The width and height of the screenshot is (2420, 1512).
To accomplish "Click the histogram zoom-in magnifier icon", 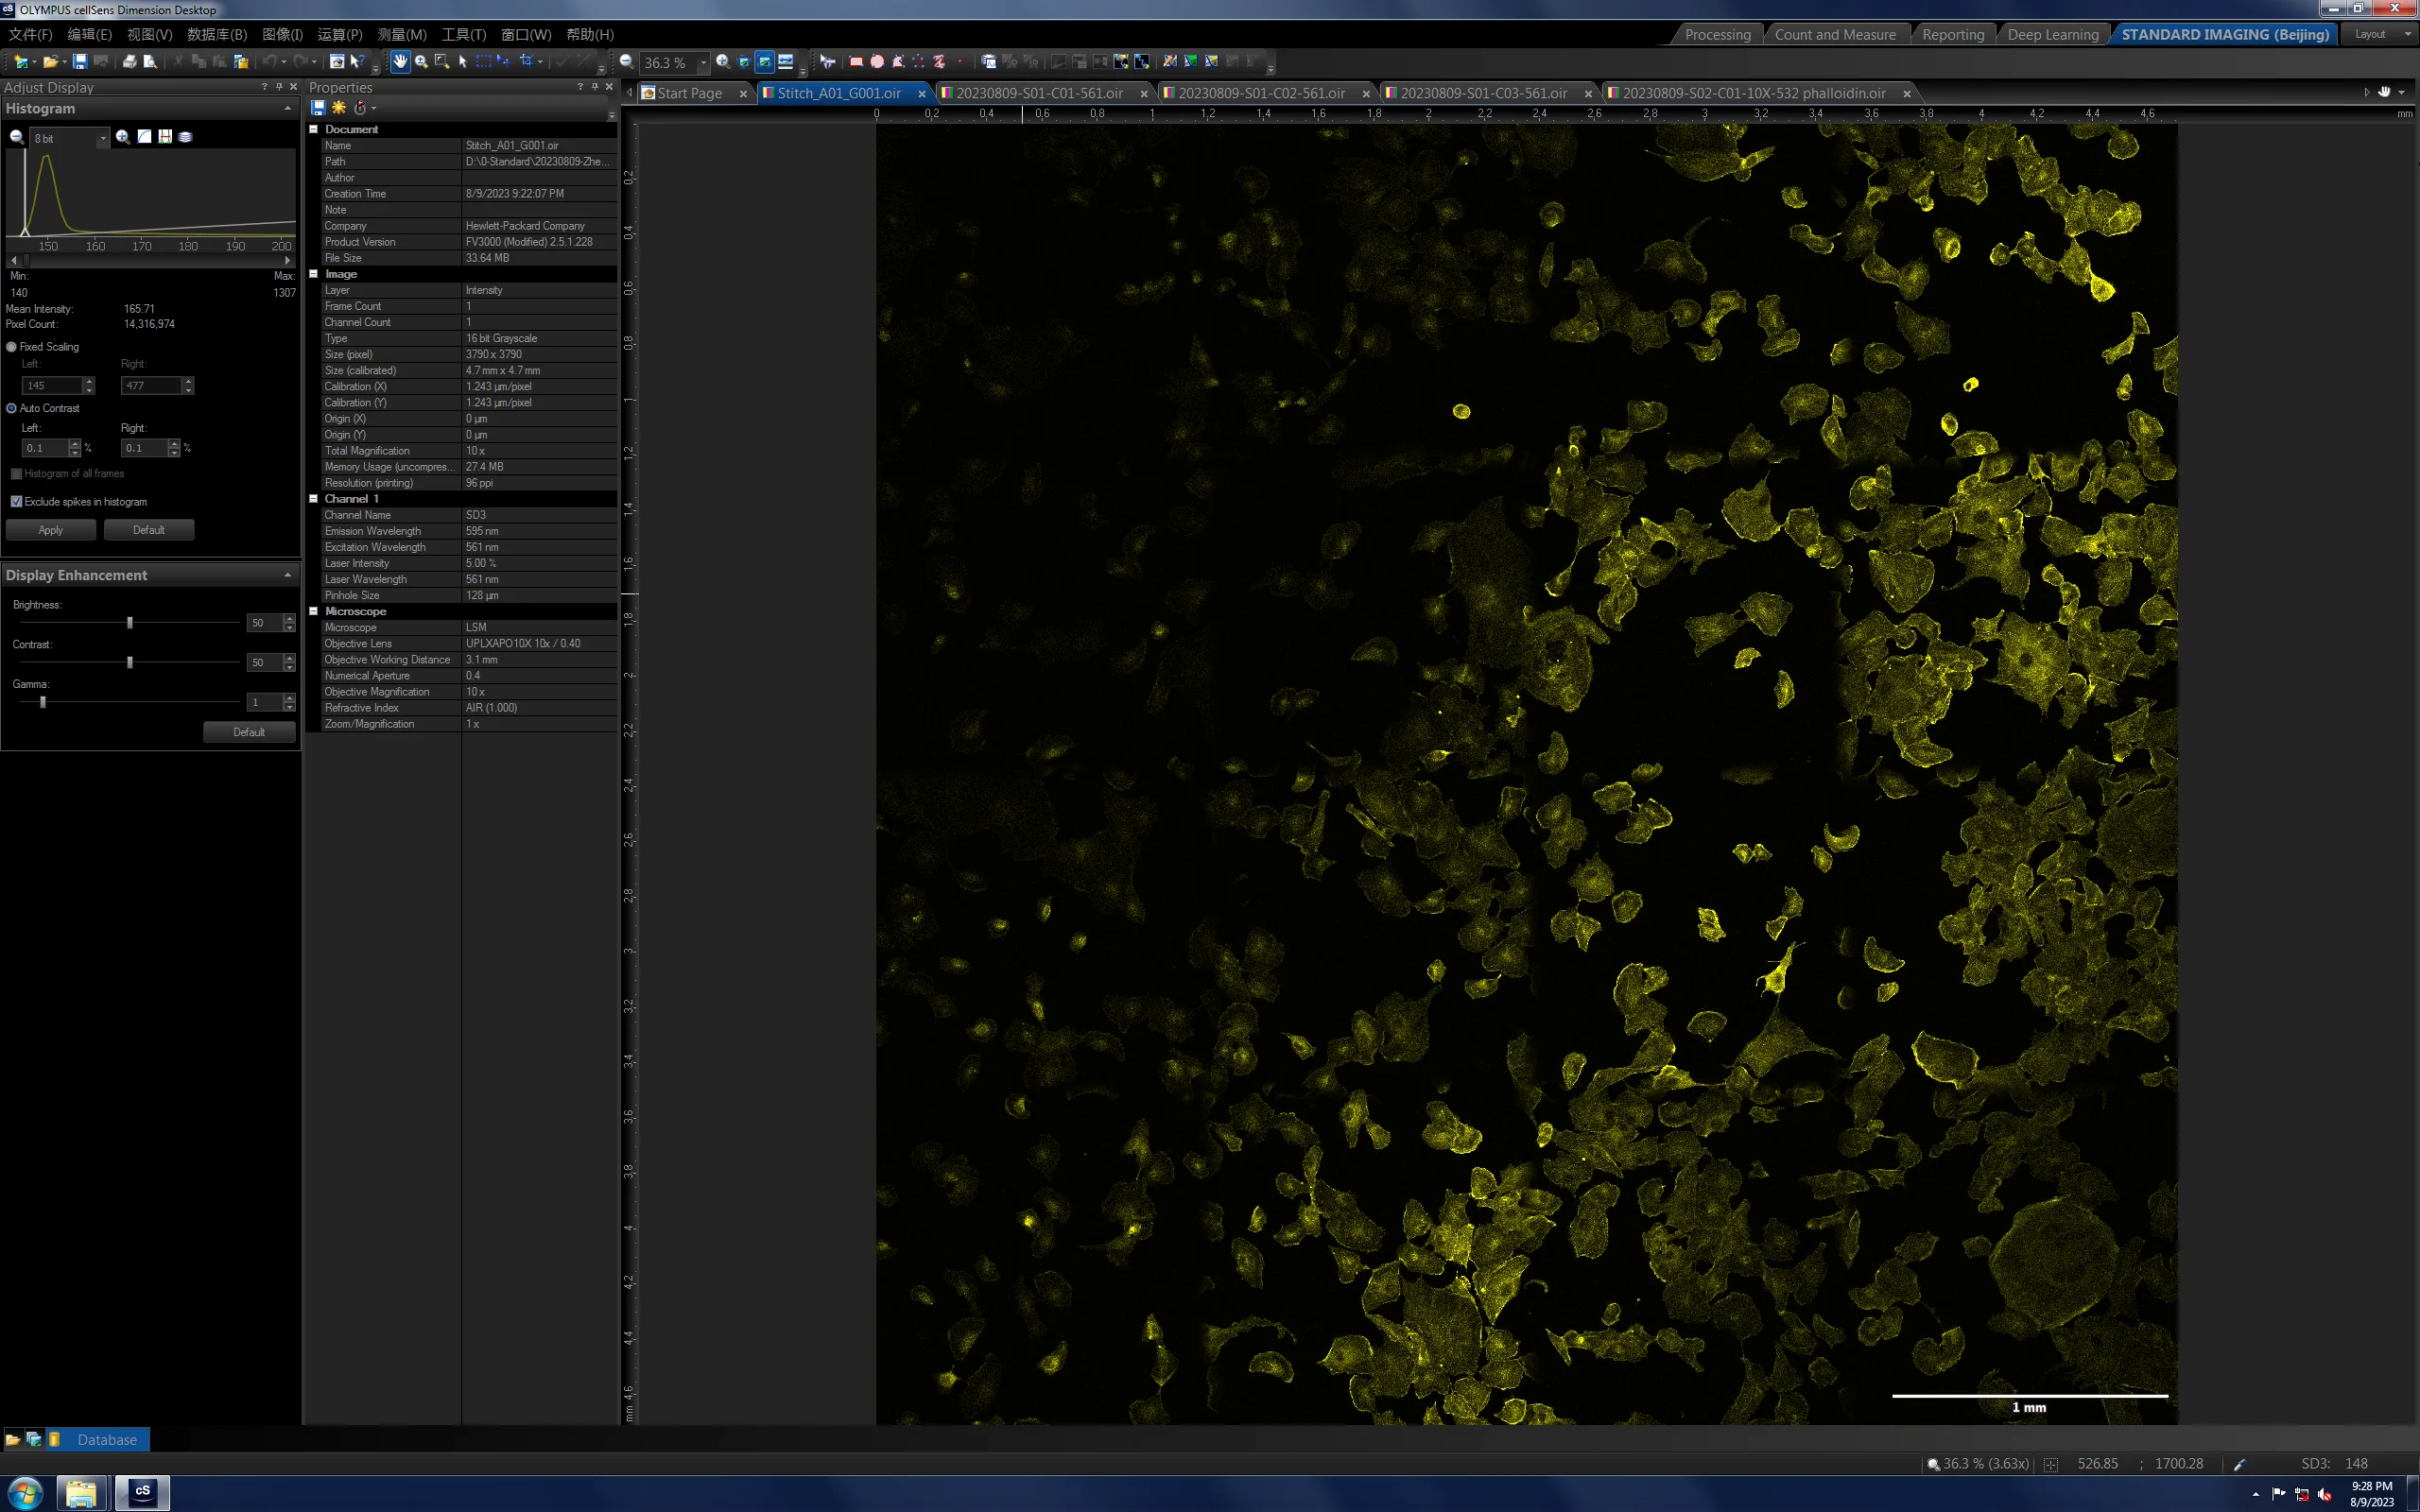I will (x=122, y=137).
